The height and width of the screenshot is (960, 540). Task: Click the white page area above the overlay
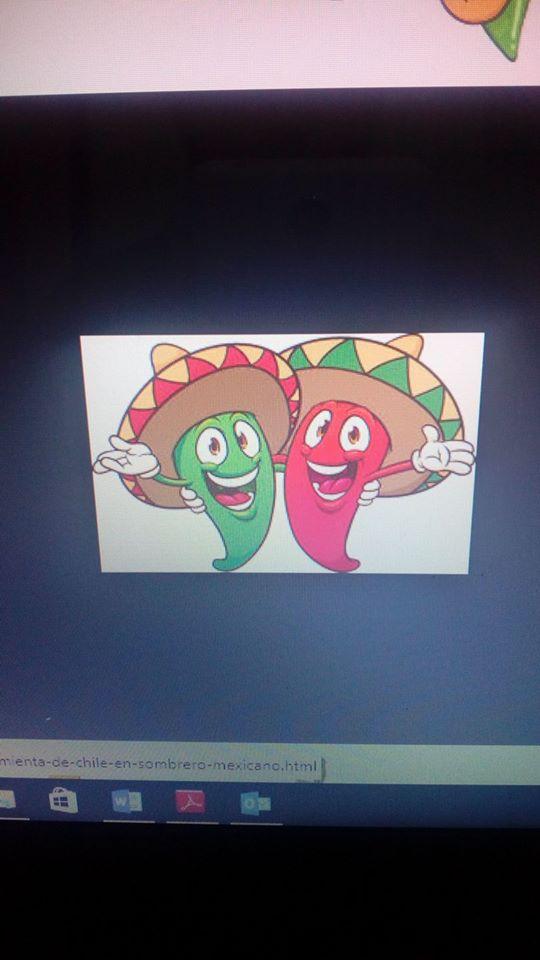click(x=214, y=43)
